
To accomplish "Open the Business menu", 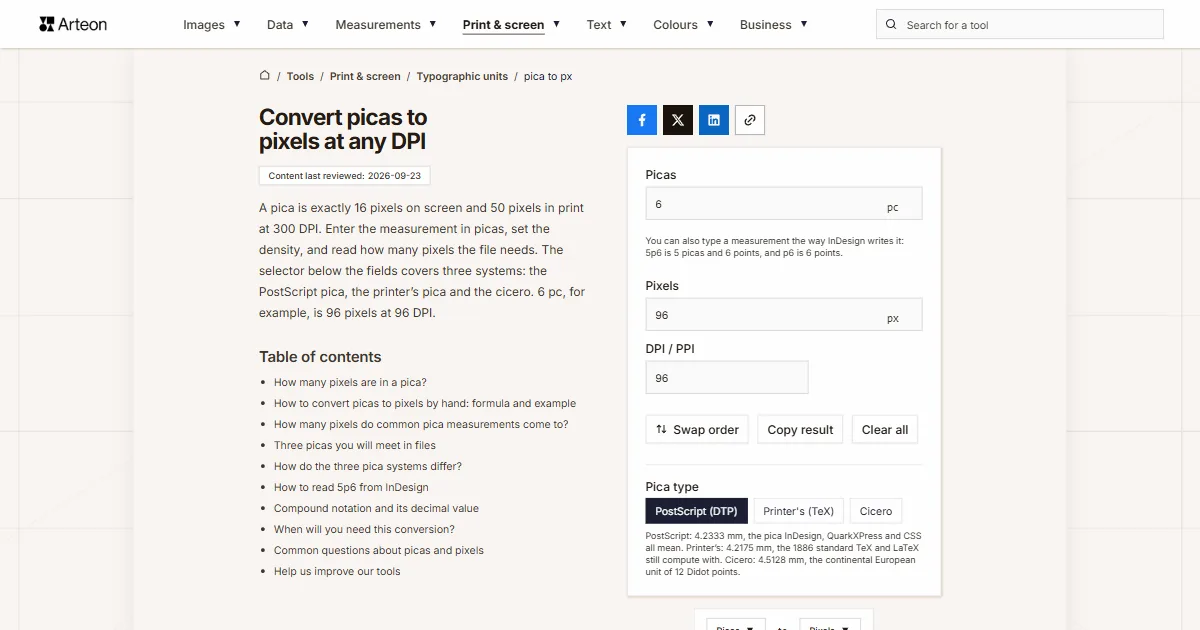I will click(x=774, y=24).
